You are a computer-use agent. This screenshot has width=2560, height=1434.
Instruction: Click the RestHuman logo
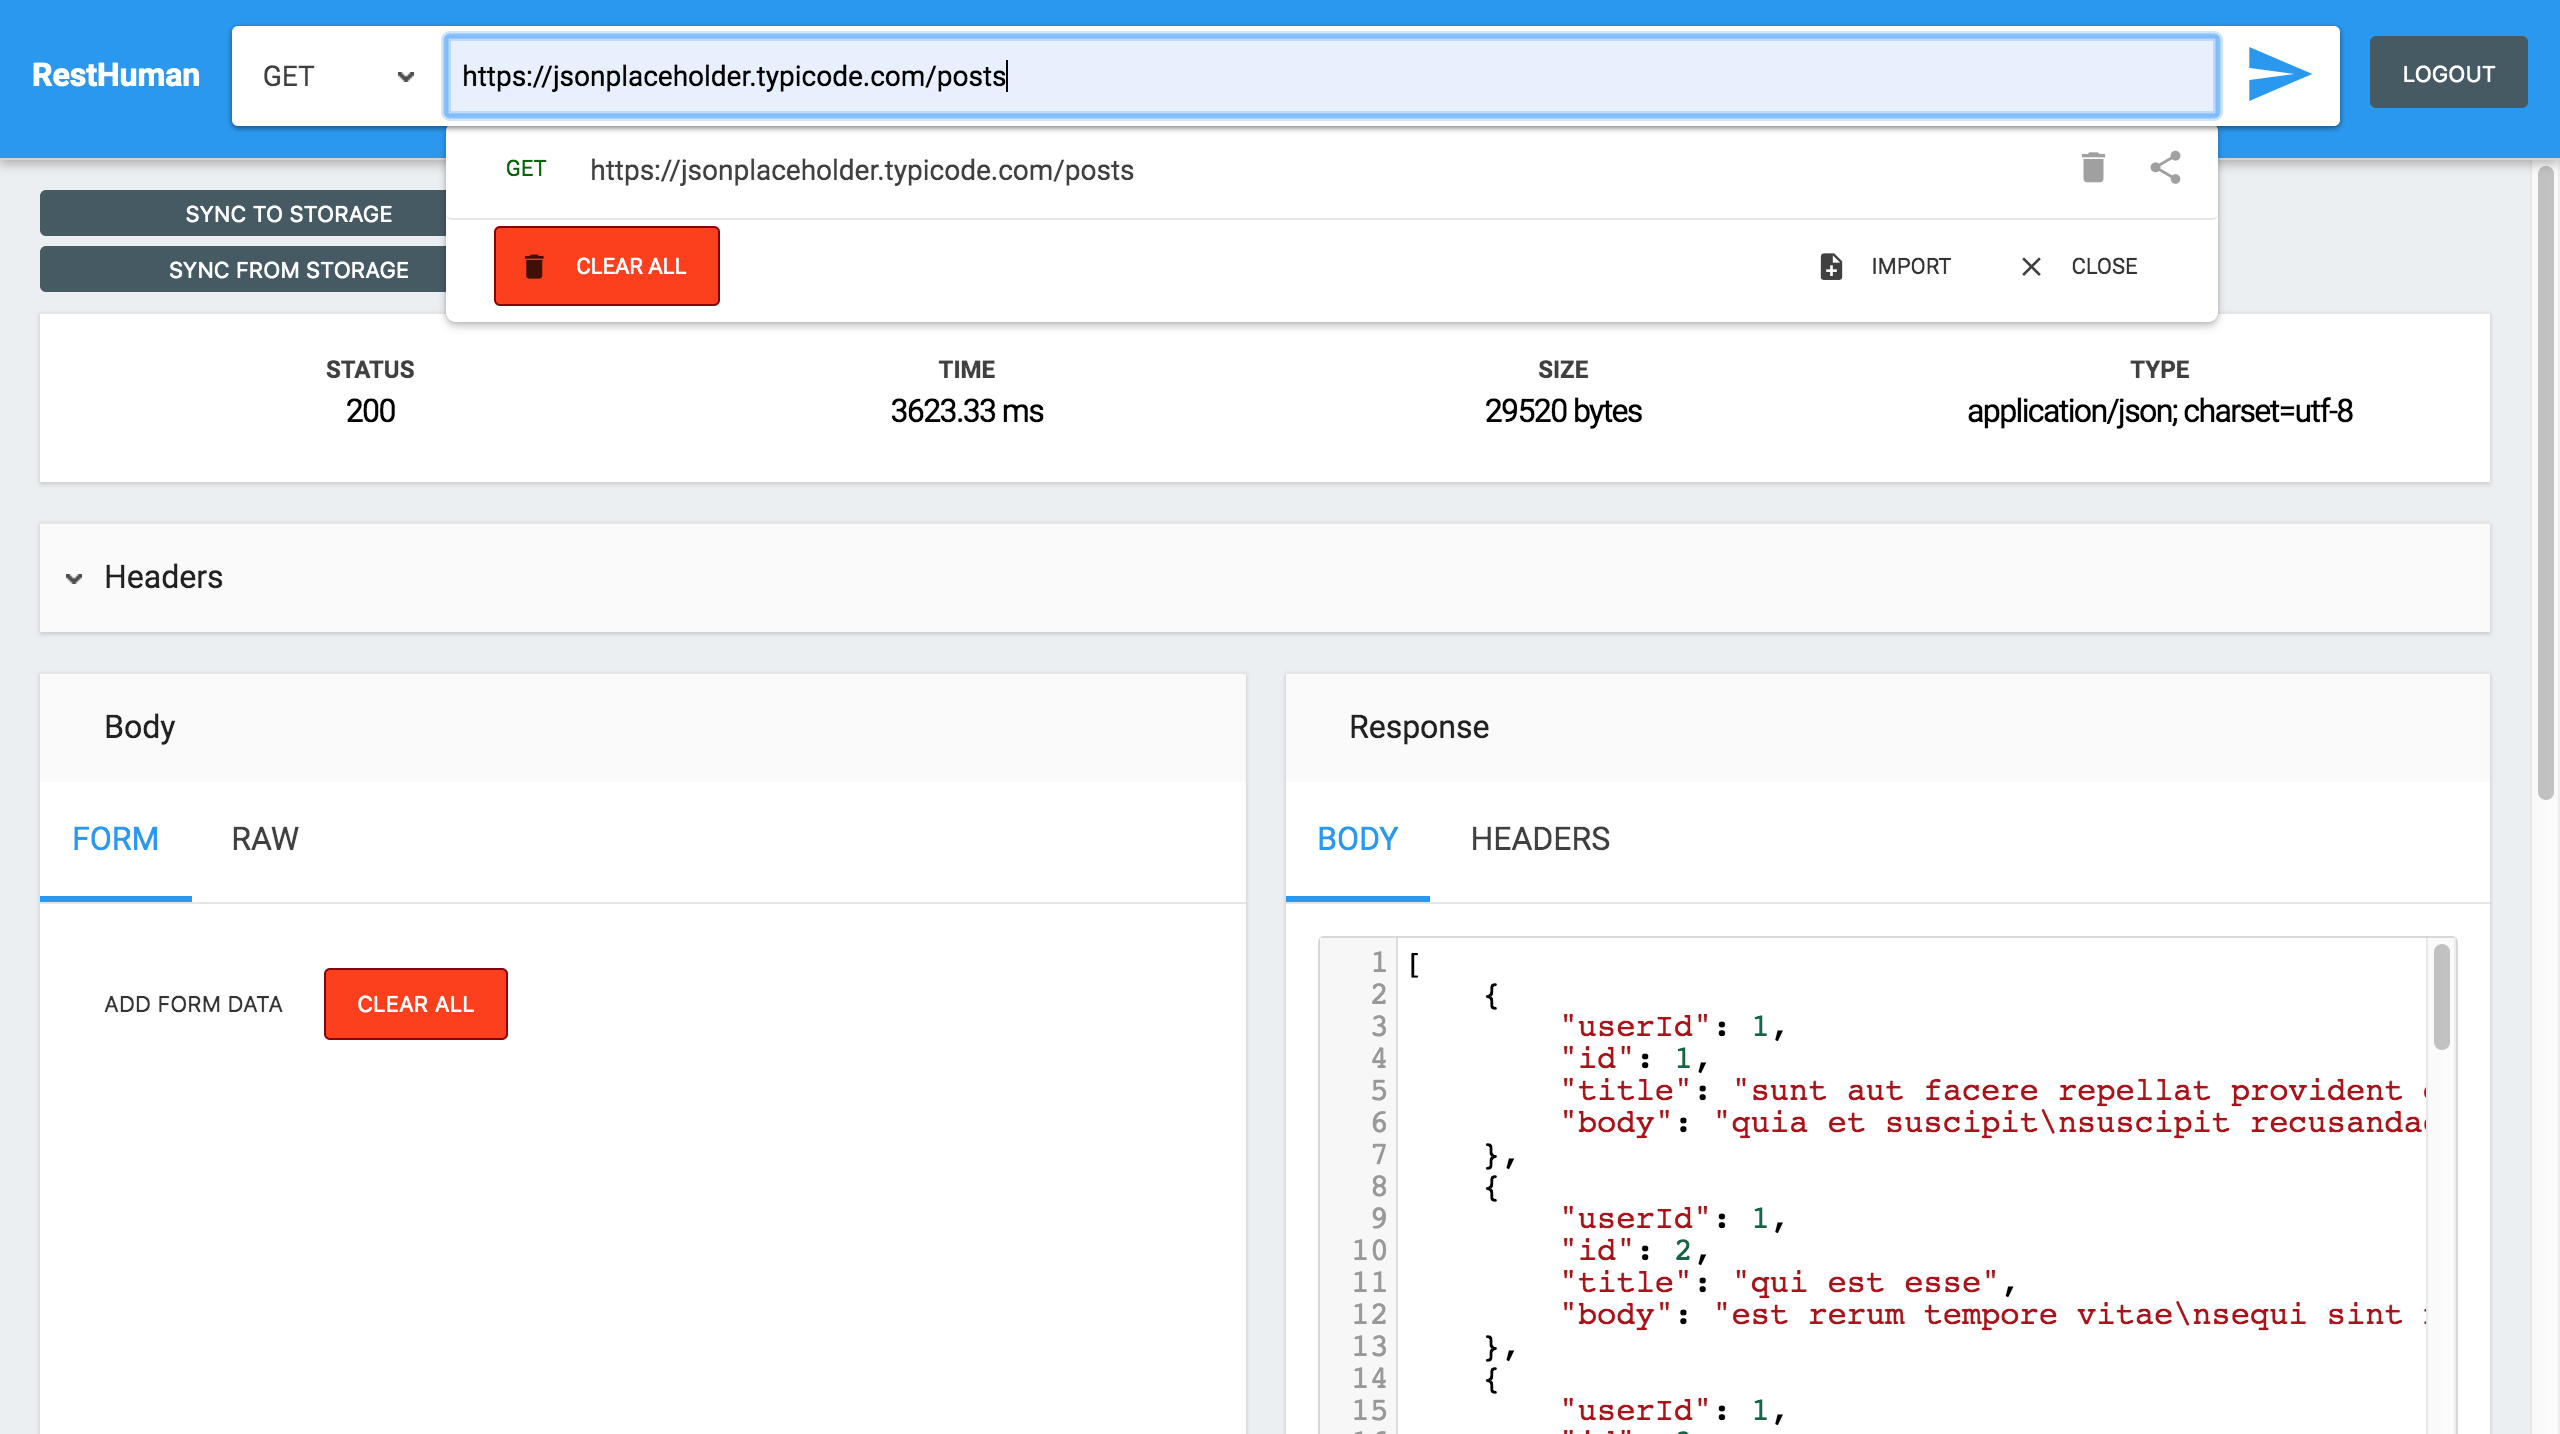click(x=116, y=75)
